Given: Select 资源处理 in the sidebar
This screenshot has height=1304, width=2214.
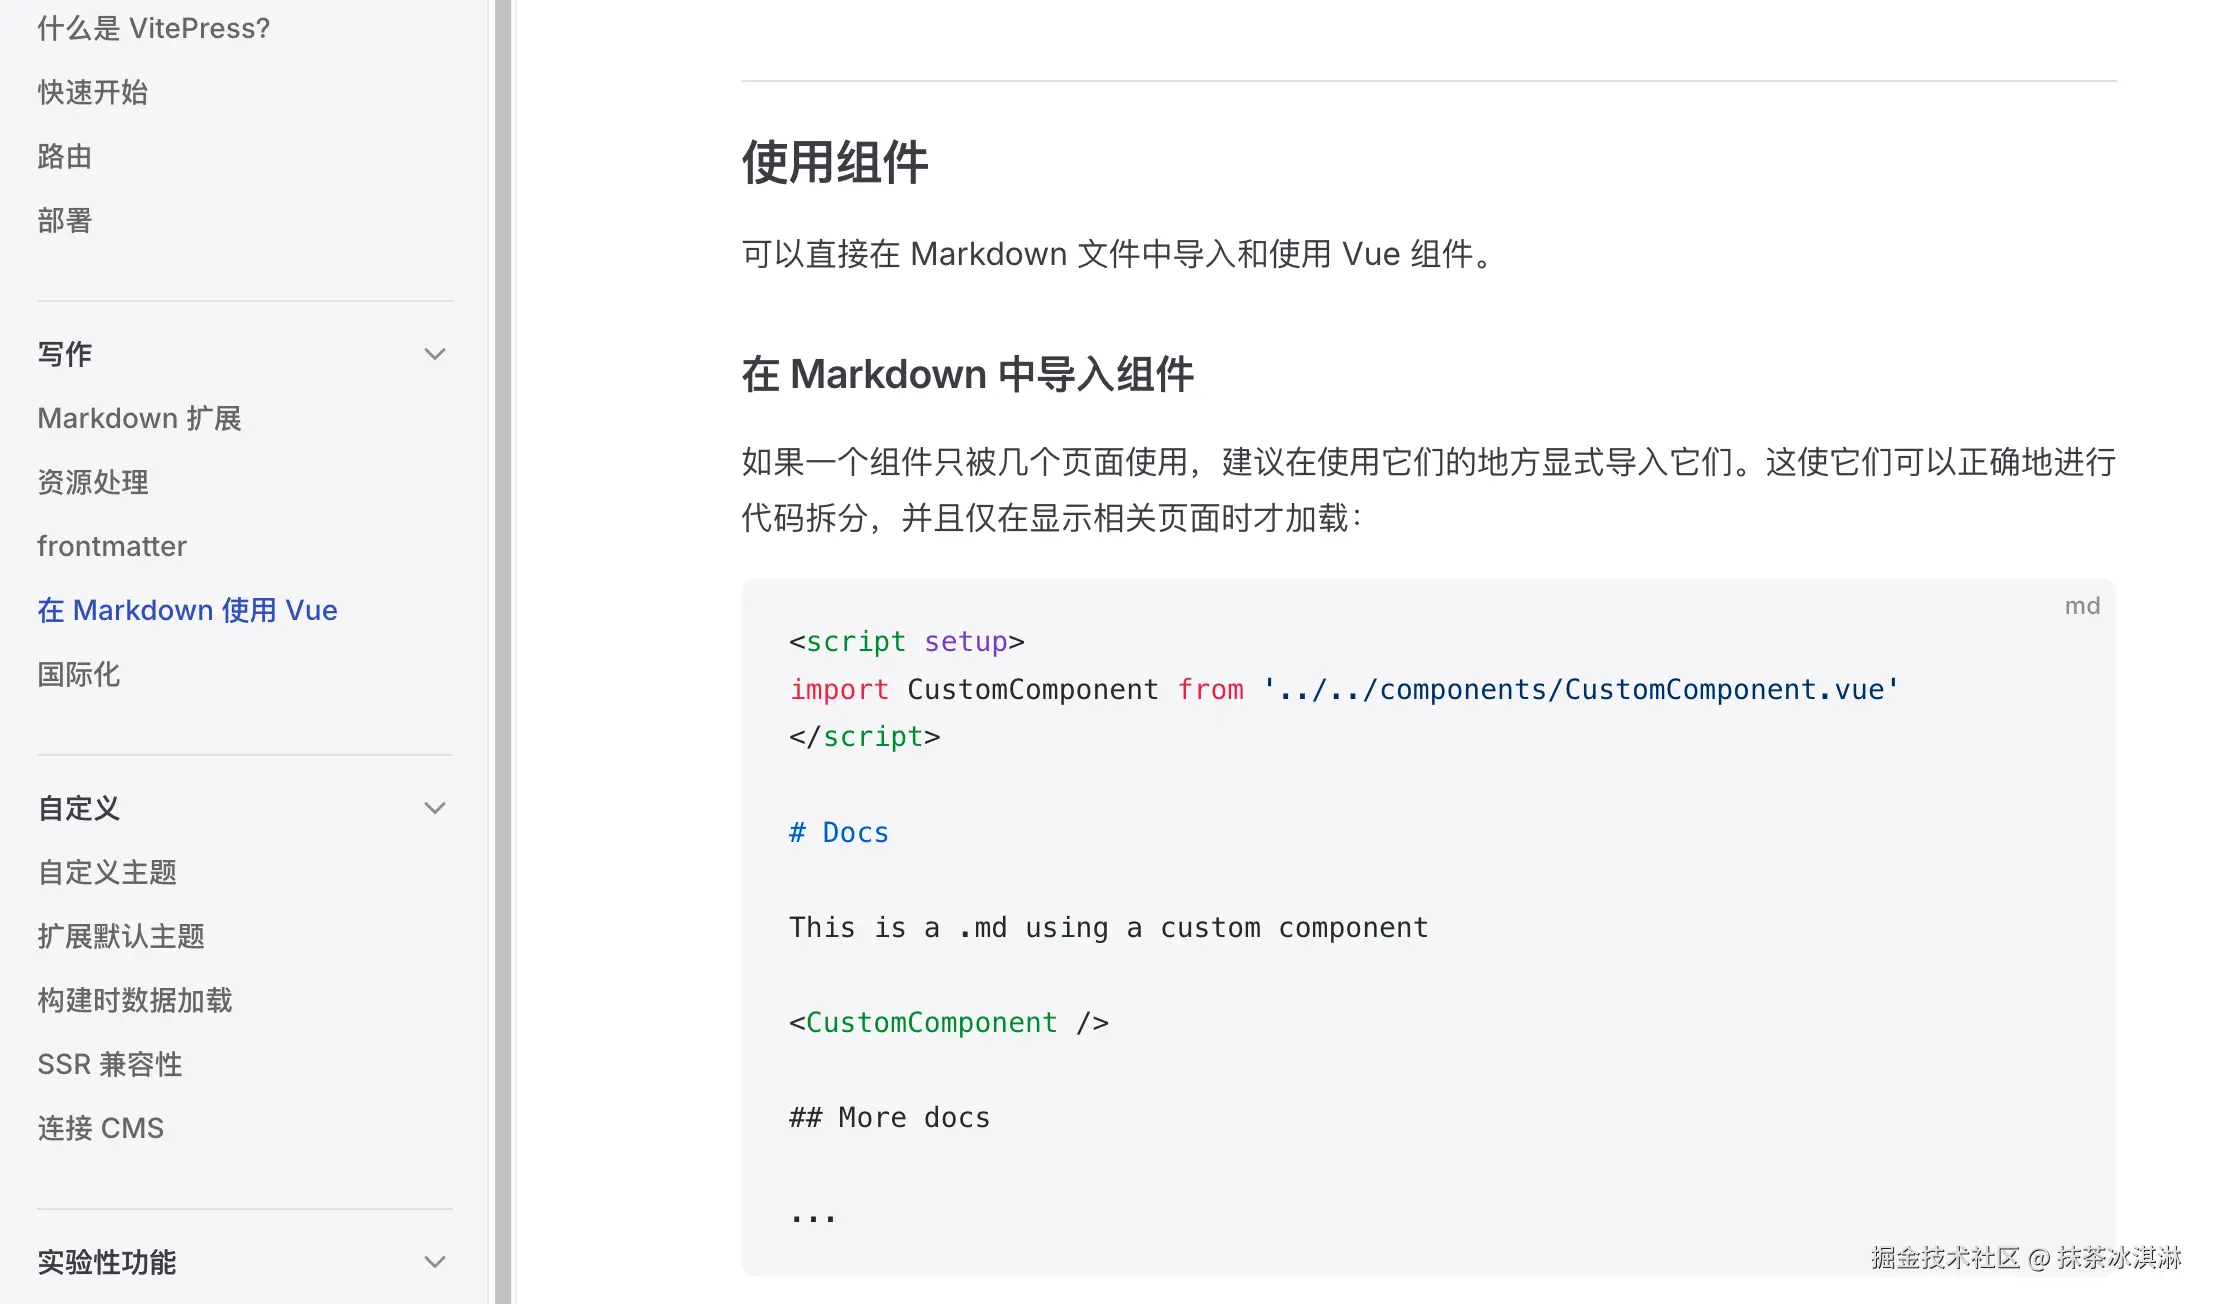Looking at the screenshot, I should [92, 482].
